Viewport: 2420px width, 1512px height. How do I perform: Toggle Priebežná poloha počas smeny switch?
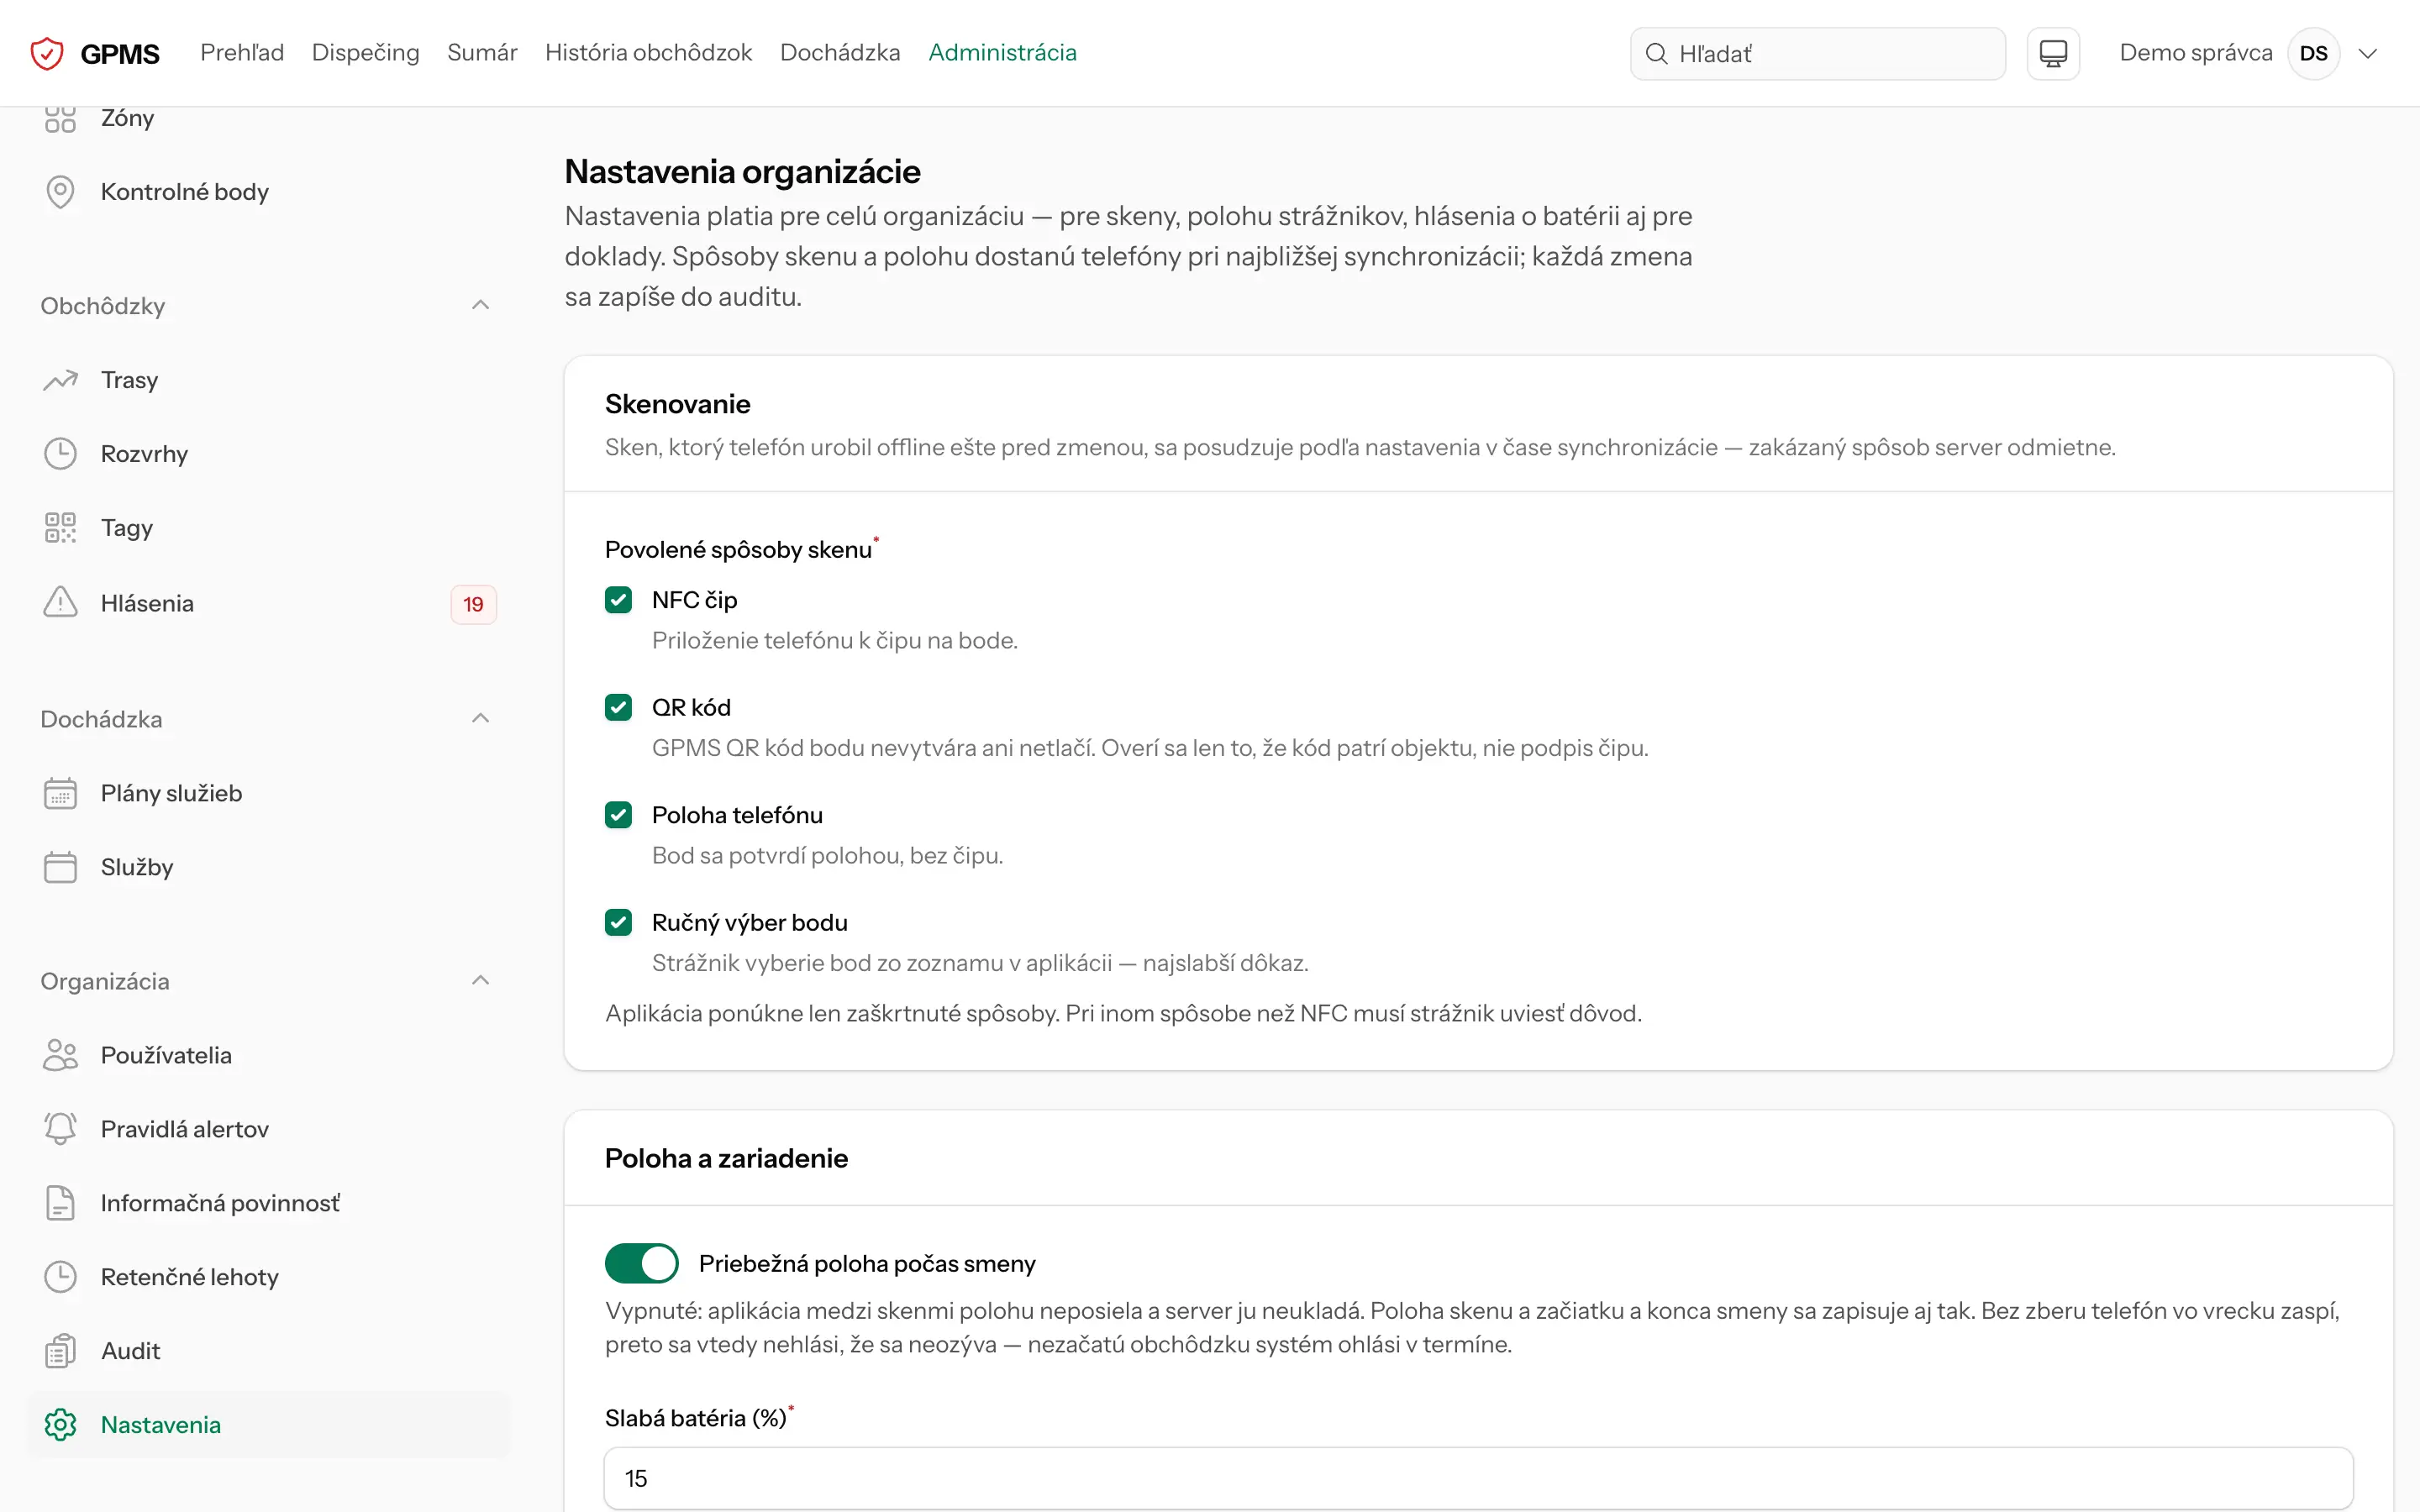[641, 1264]
